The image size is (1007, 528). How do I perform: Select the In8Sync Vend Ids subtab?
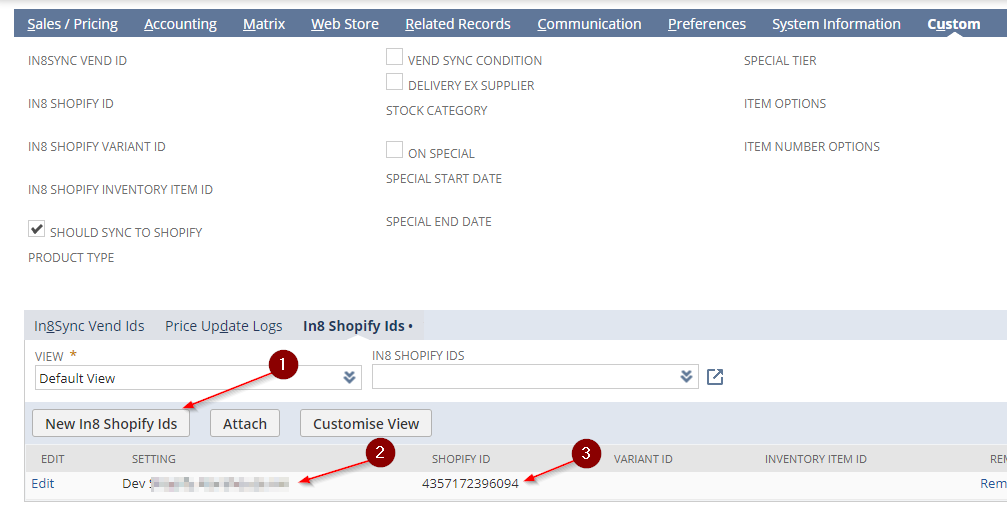[89, 326]
